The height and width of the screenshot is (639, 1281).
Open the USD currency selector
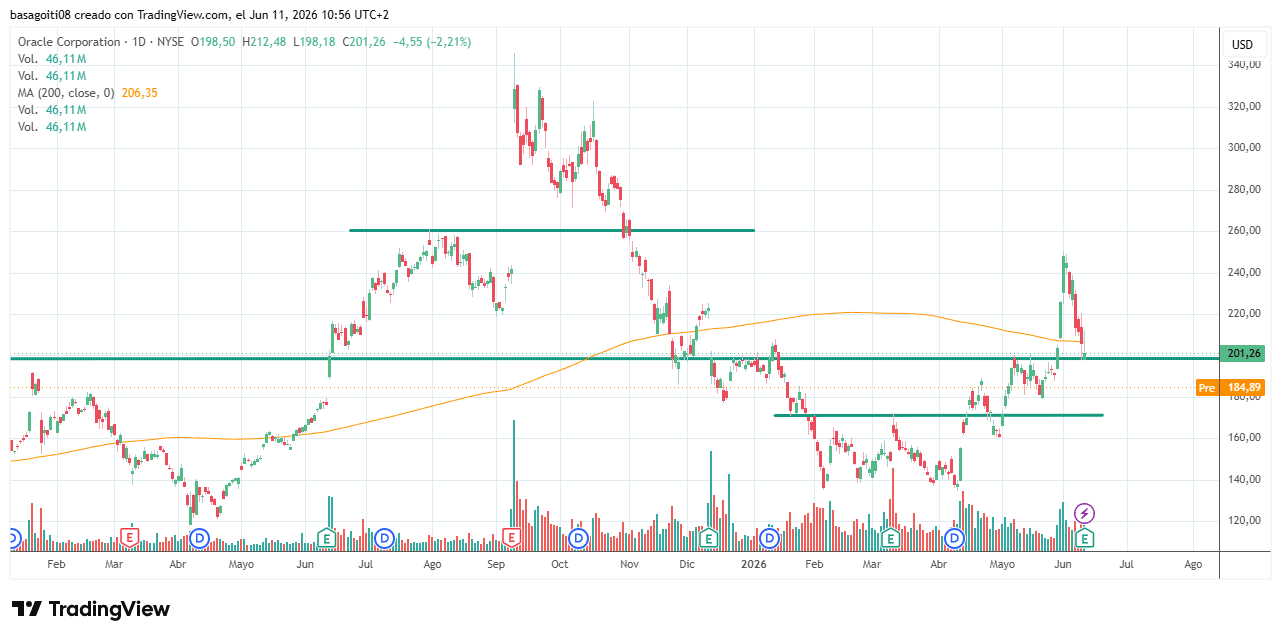tap(1242, 44)
